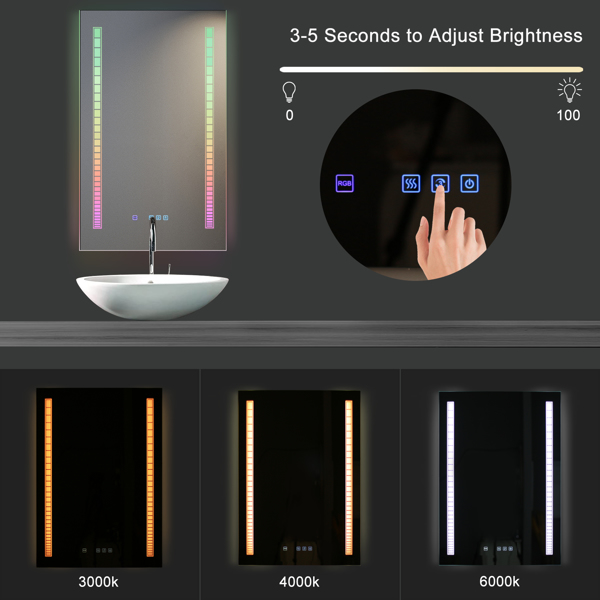Tap the power button on the mirror
This screenshot has height=600, width=600.
coord(470,183)
